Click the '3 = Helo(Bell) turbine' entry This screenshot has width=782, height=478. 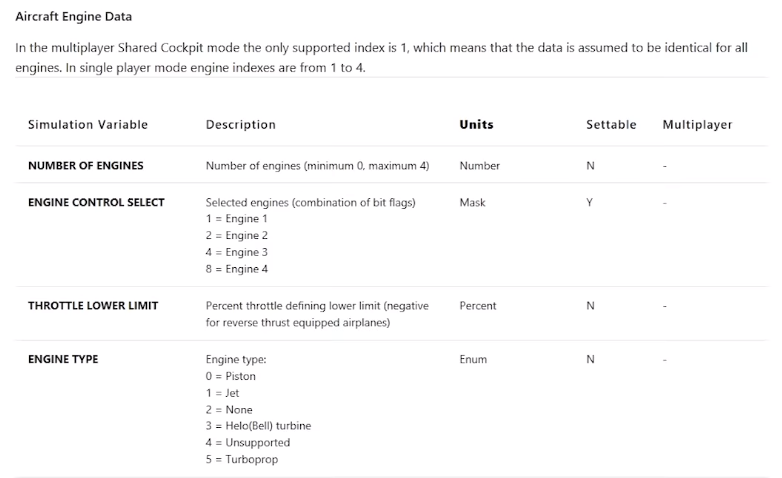coord(258,426)
